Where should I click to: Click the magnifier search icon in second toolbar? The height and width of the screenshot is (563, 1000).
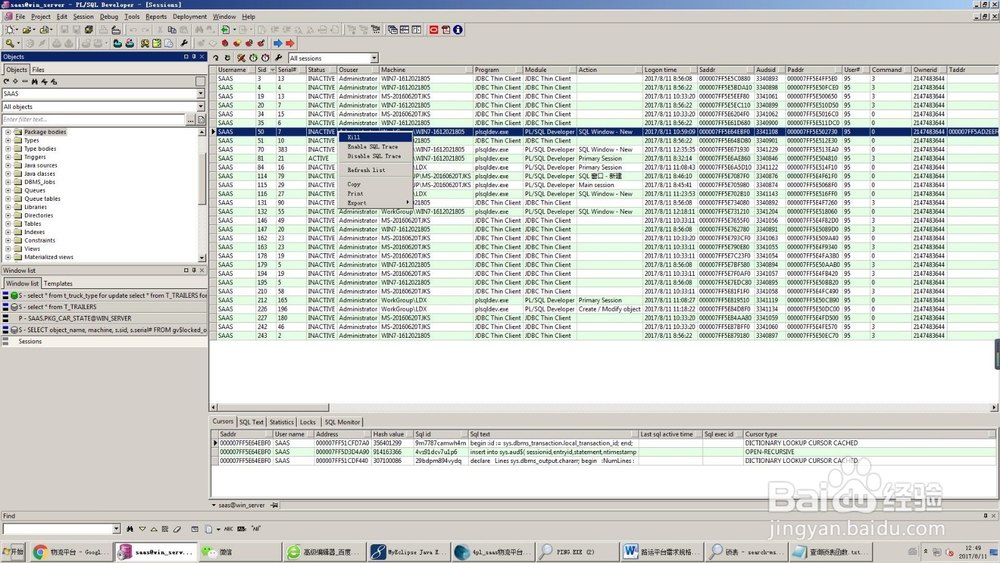(x=10, y=43)
